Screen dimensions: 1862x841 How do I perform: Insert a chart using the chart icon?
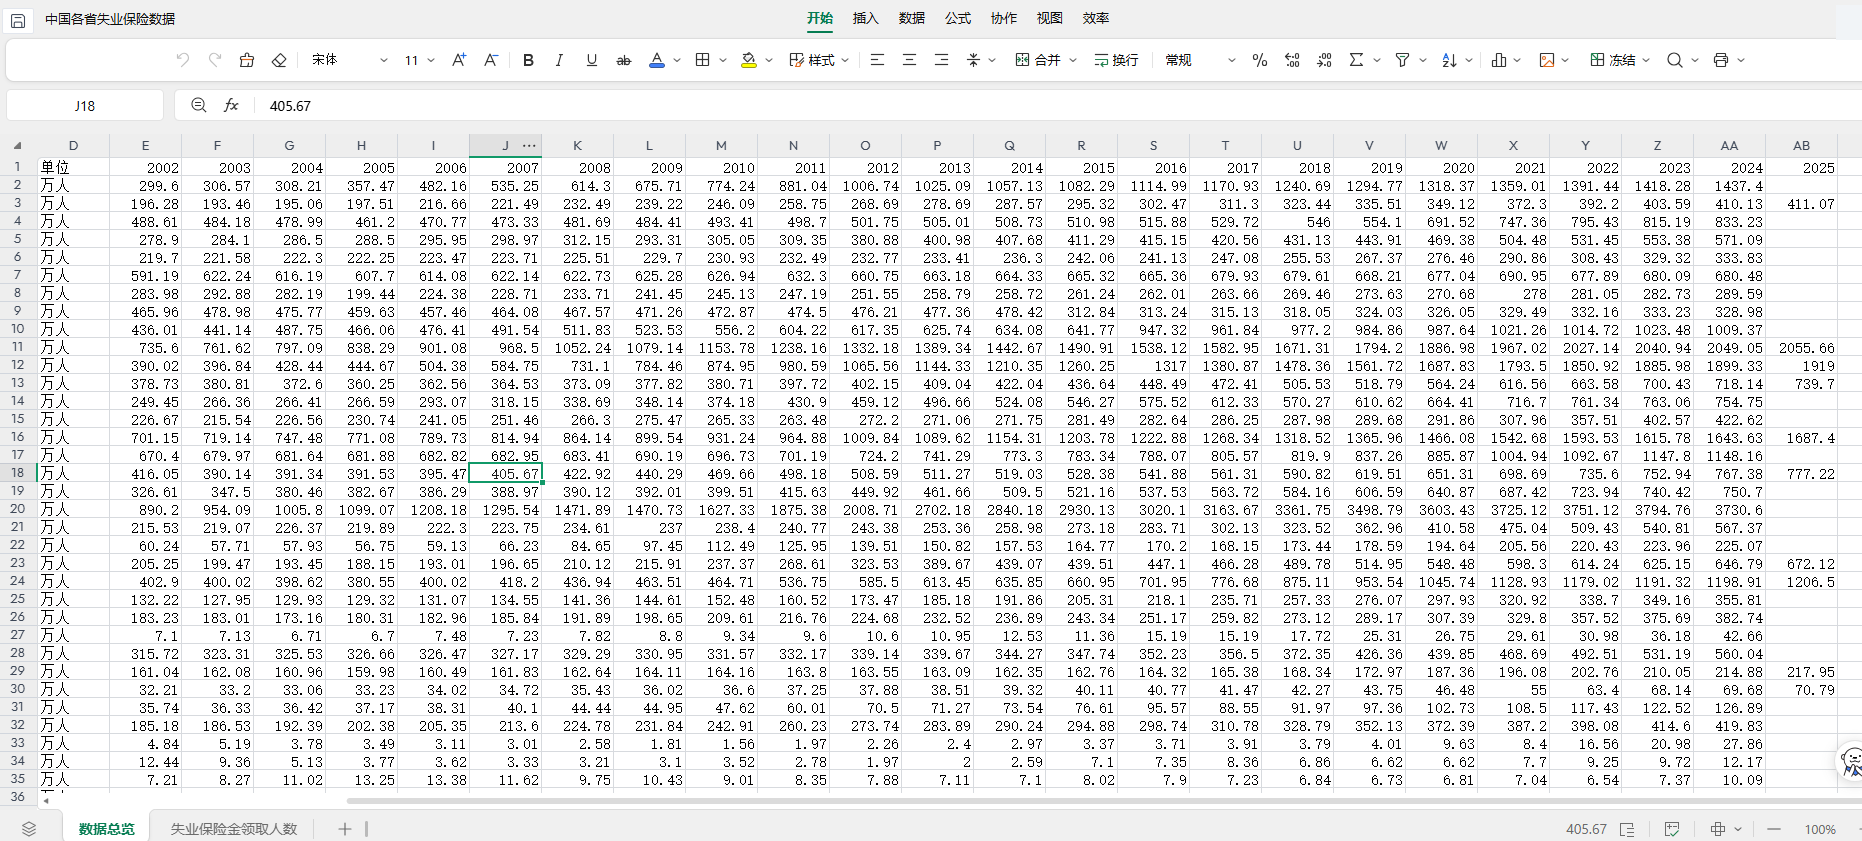[x=1498, y=60]
